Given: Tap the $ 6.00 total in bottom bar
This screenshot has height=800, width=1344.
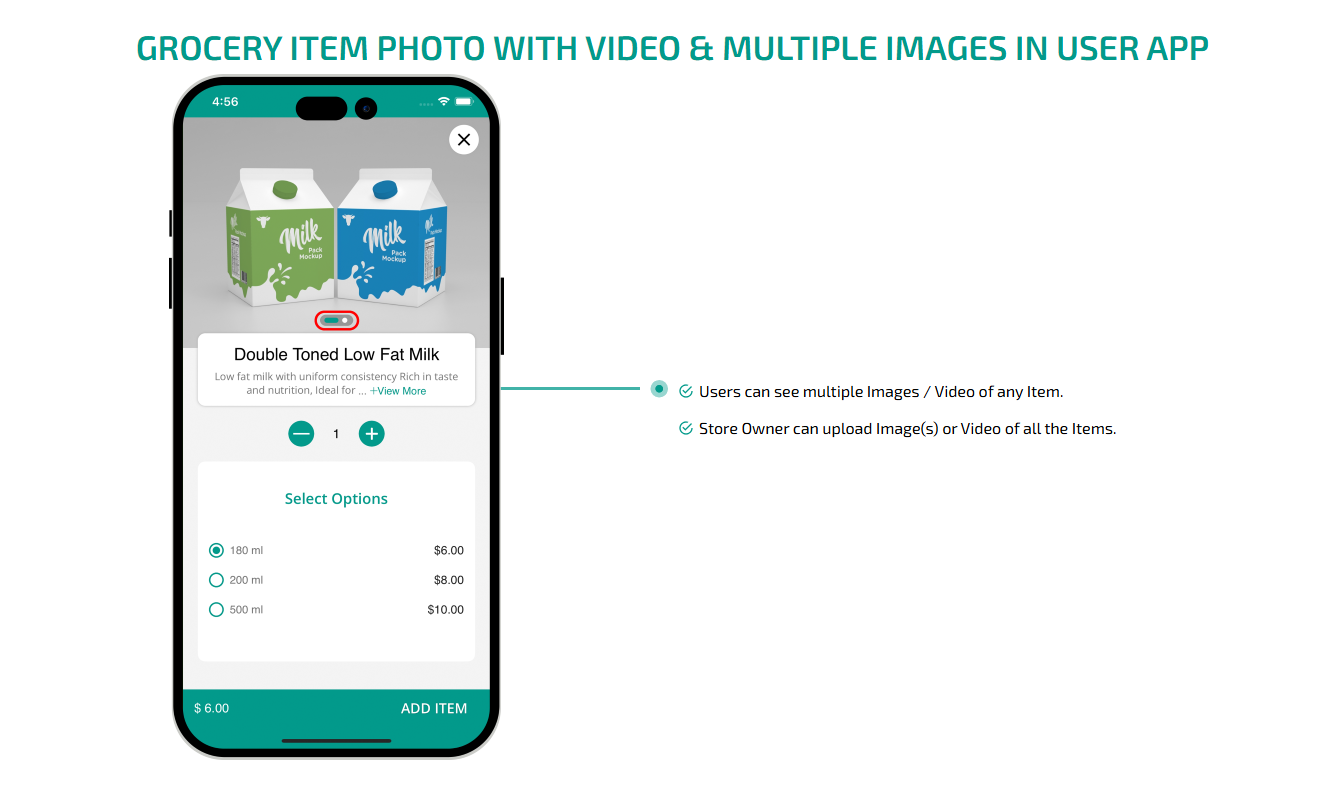Looking at the screenshot, I should pos(212,708).
